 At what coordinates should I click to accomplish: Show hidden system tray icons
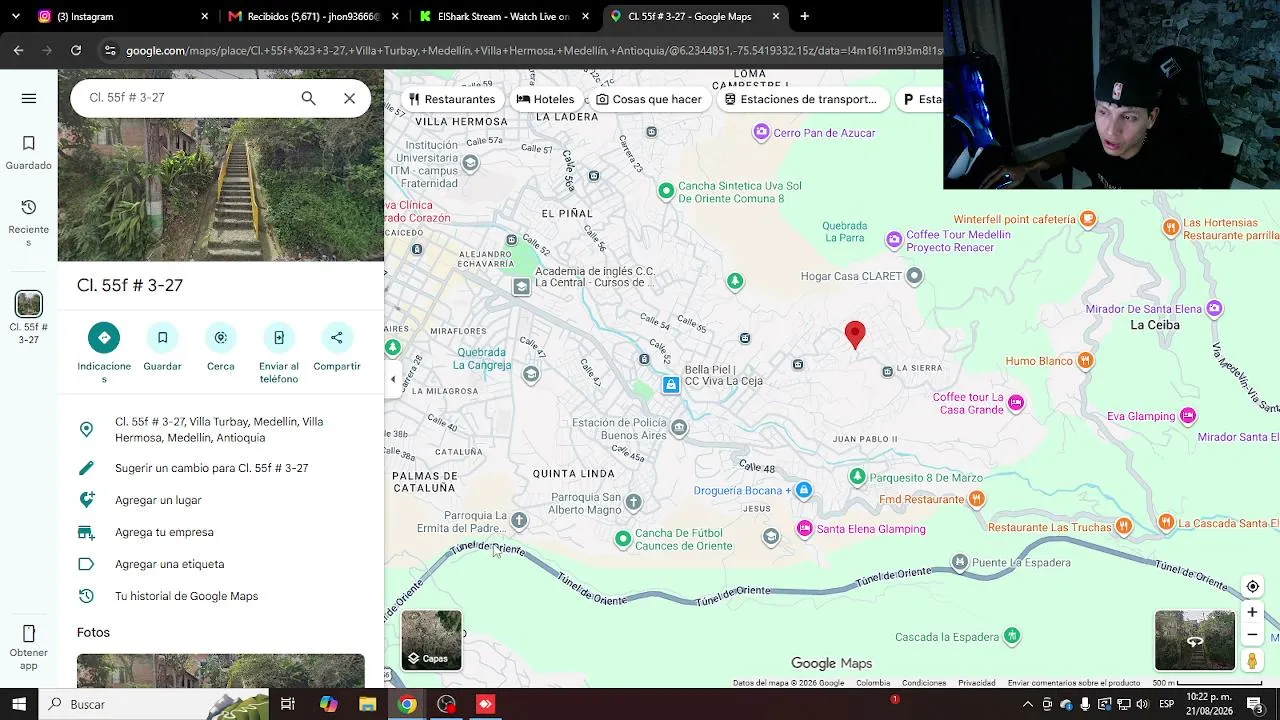click(1028, 704)
